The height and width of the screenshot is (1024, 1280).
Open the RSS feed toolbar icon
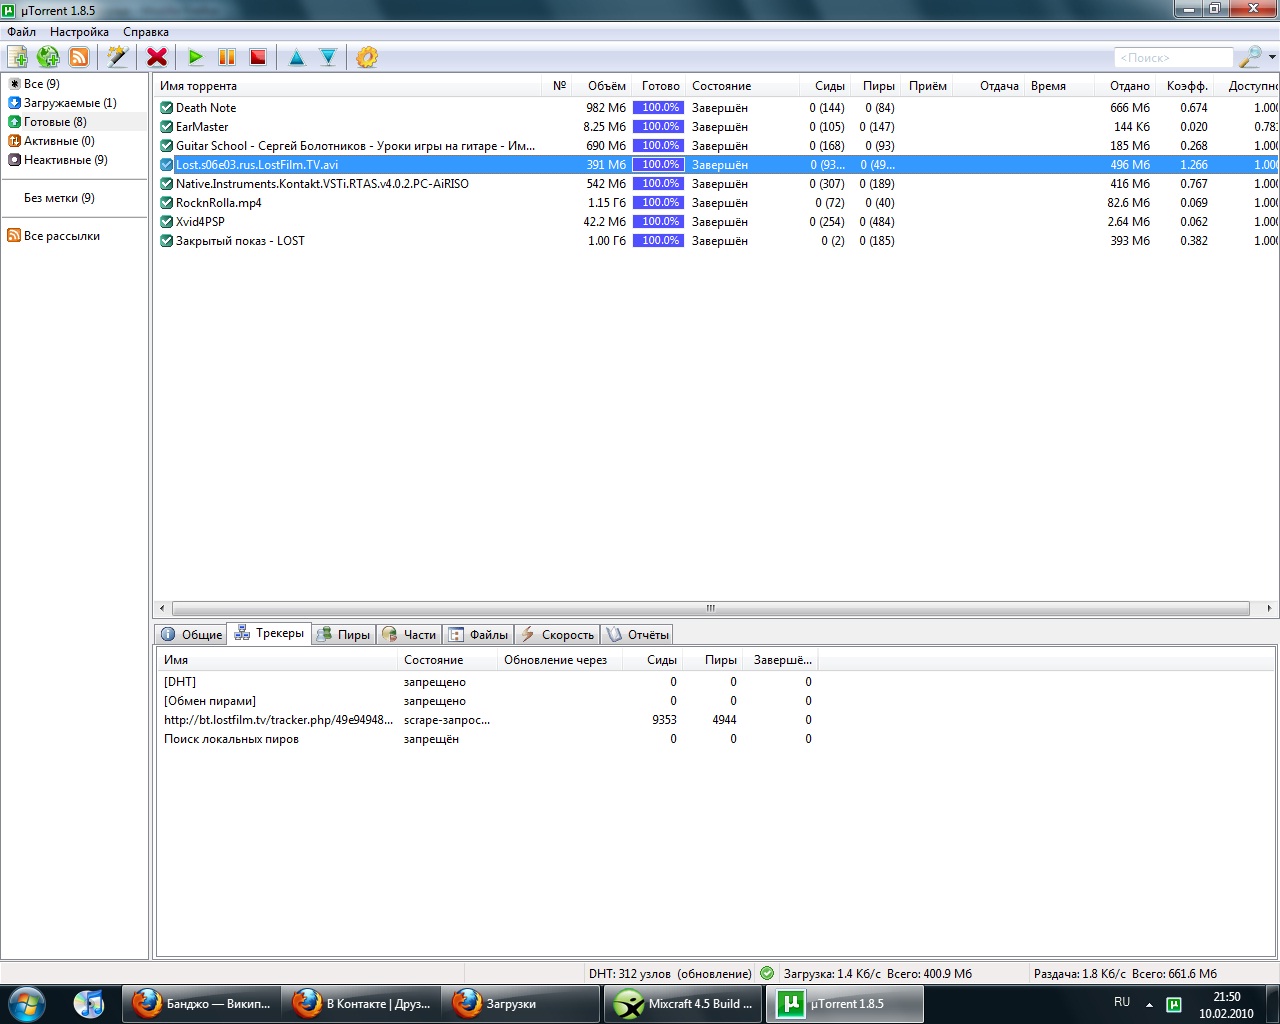click(x=79, y=57)
